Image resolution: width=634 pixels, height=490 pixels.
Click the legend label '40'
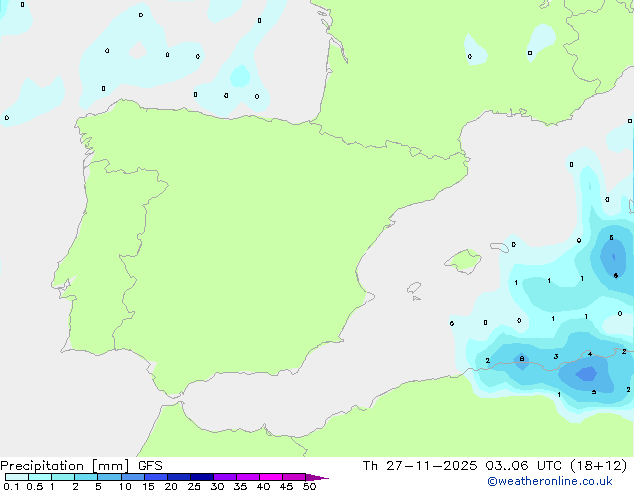click(x=263, y=486)
